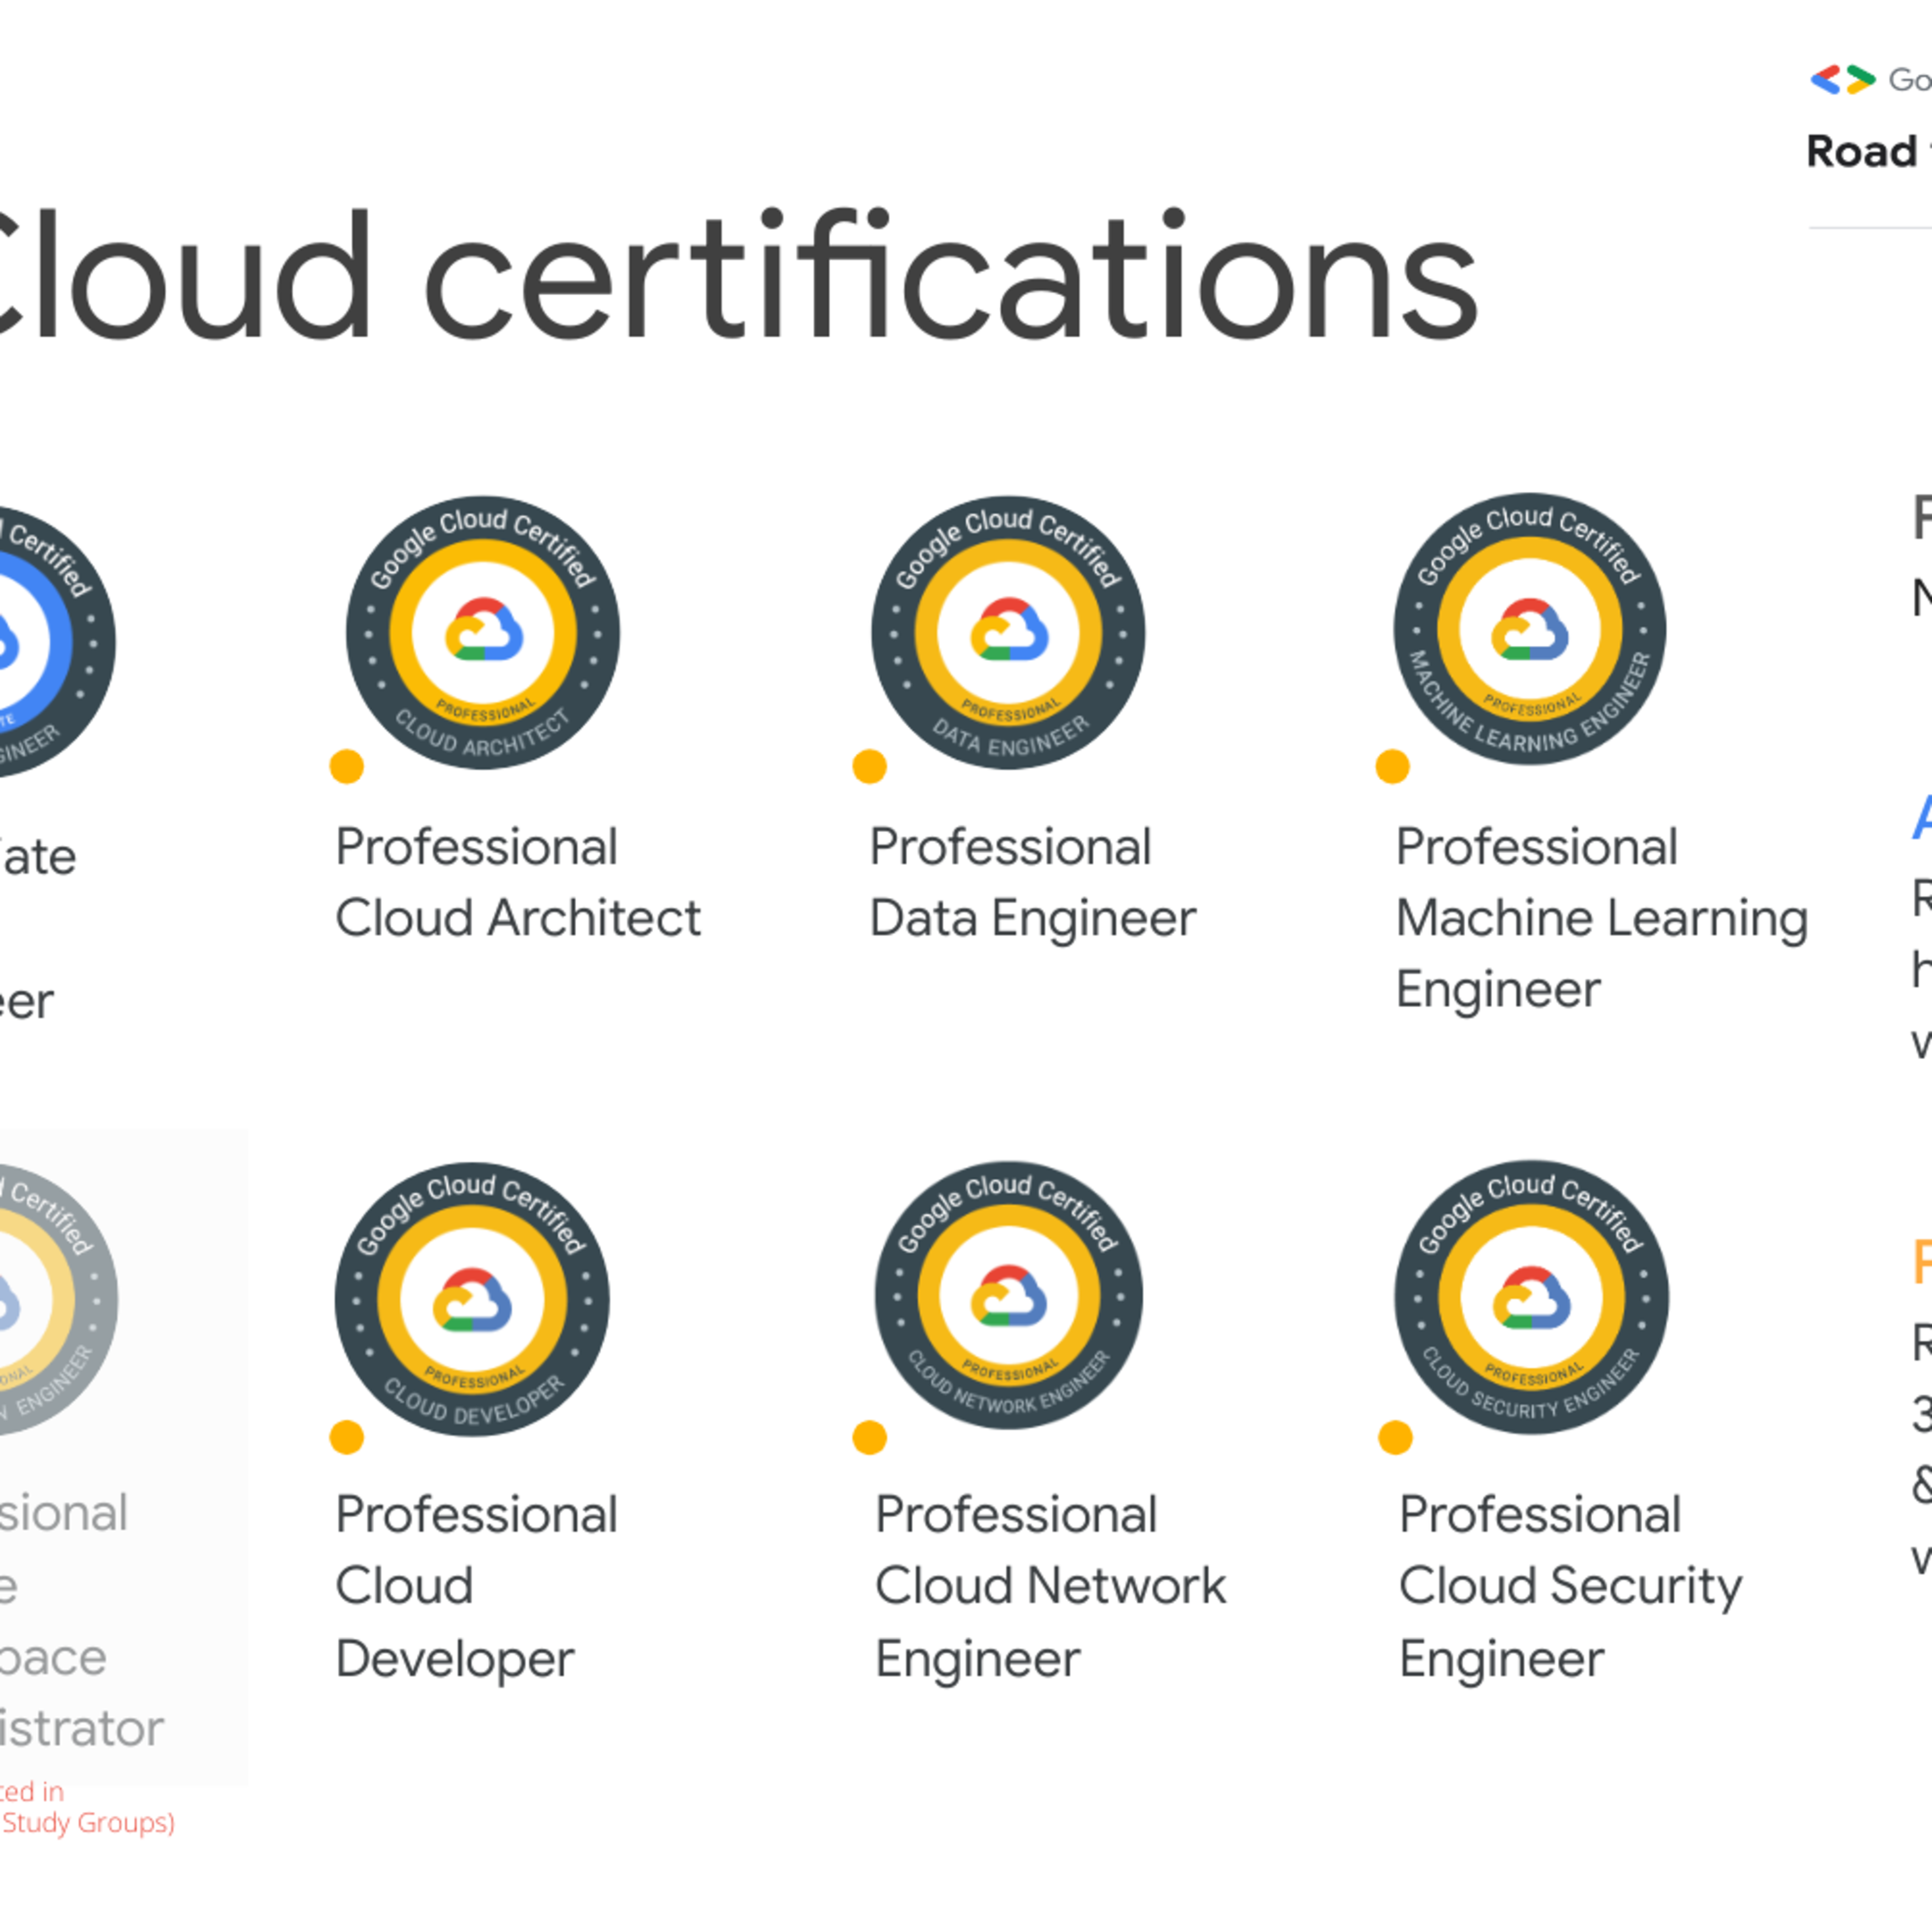Select the Machine Learning Engineer badge
Screen dimensions: 1932x1932
[x=1530, y=630]
